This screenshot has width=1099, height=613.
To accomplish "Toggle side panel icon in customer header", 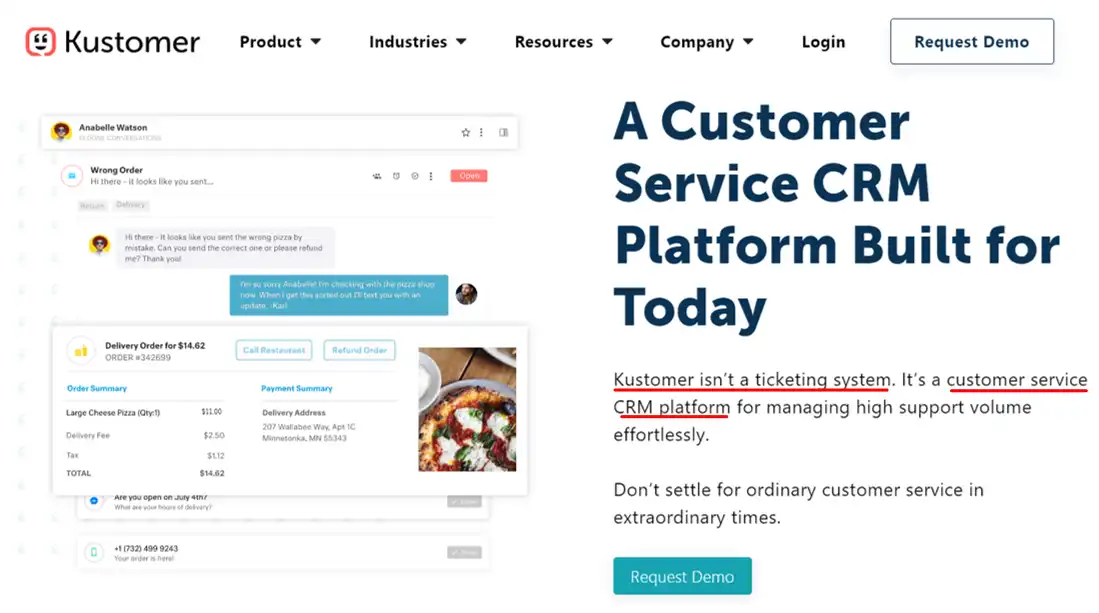I will click(x=503, y=132).
